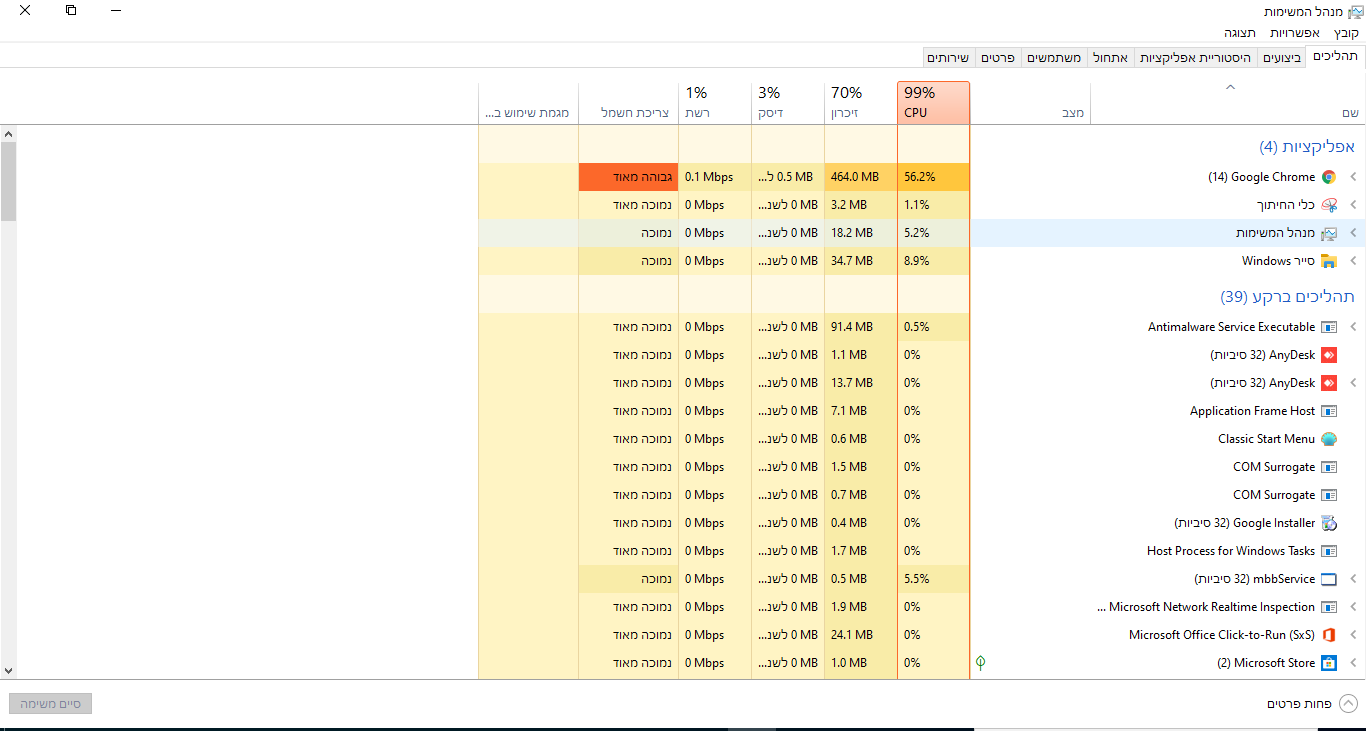The height and width of the screenshot is (731, 1366).
Task: Collapse details with the פחות פרטים arrow
Action: (1349, 704)
